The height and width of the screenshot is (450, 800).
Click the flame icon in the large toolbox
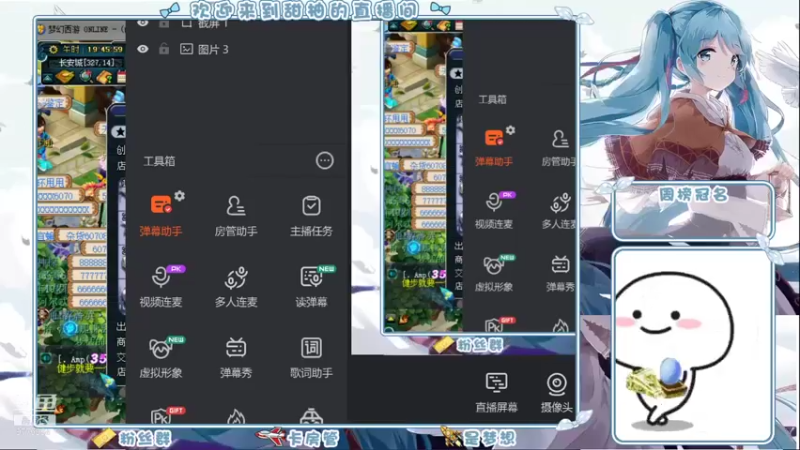236,417
